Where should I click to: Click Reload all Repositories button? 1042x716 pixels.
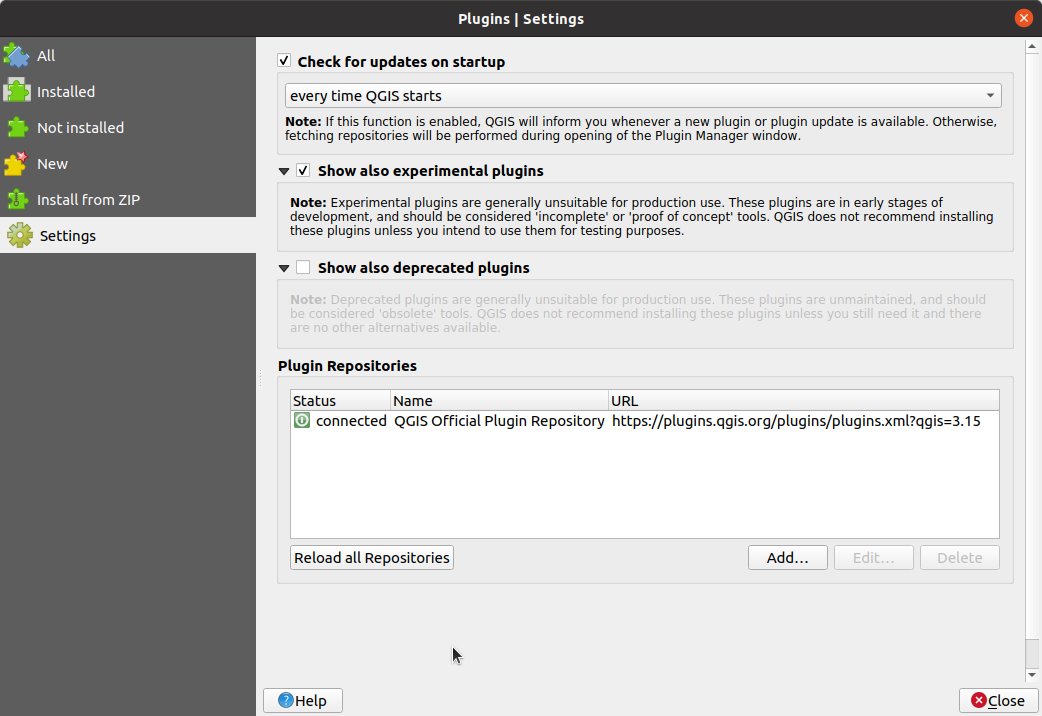click(x=372, y=558)
